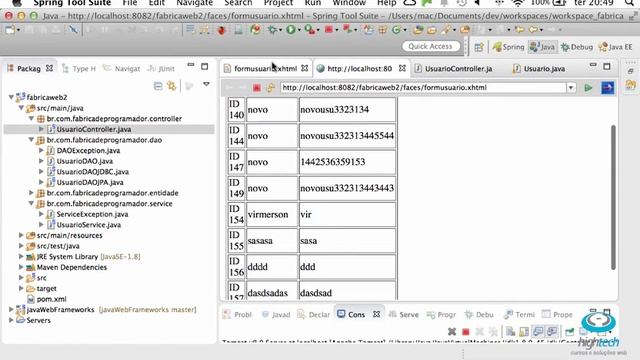Open the Problems view tab
This screenshot has height=360, width=640.
pyautogui.click(x=237, y=314)
